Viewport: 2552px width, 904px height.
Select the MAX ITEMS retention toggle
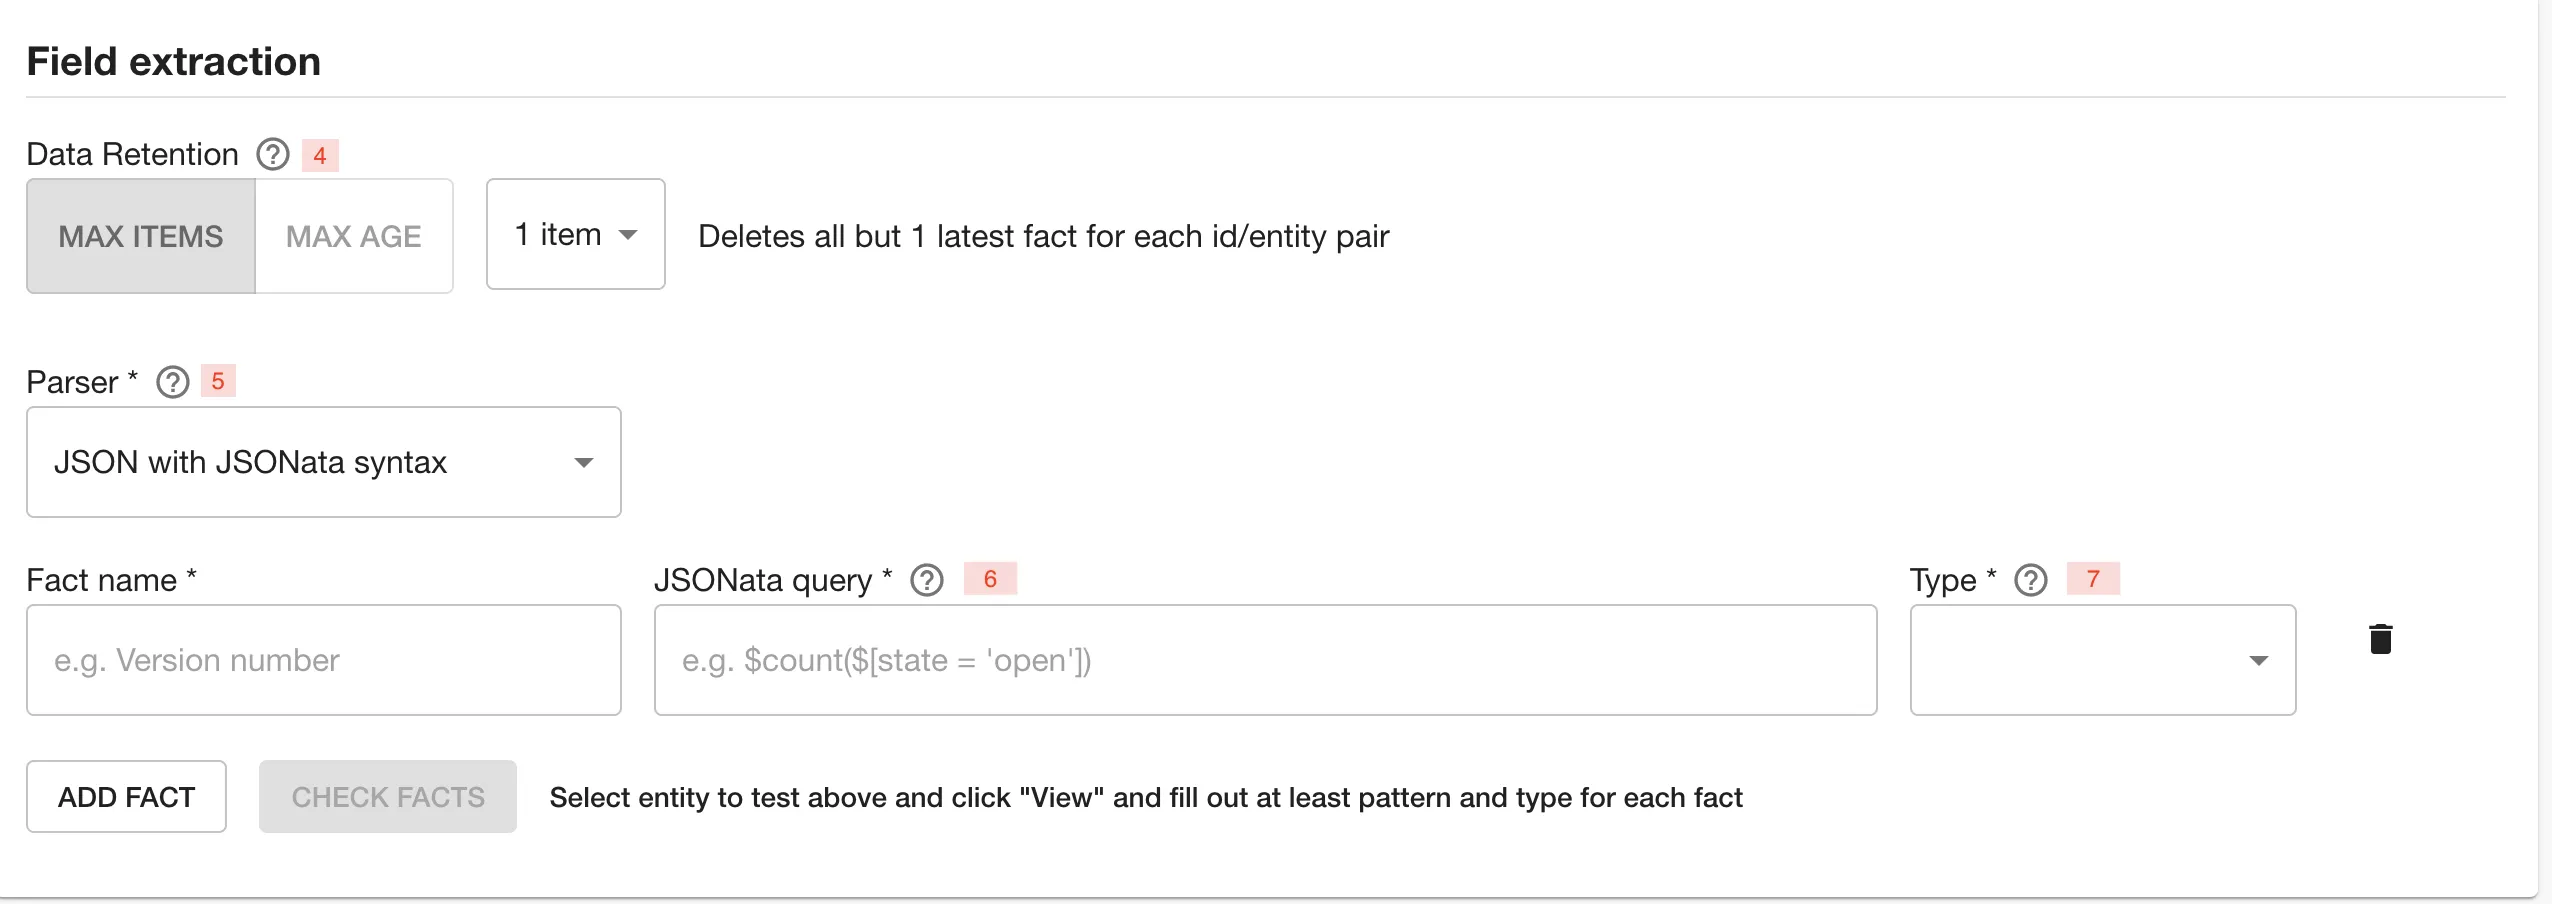tap(141, 236)
